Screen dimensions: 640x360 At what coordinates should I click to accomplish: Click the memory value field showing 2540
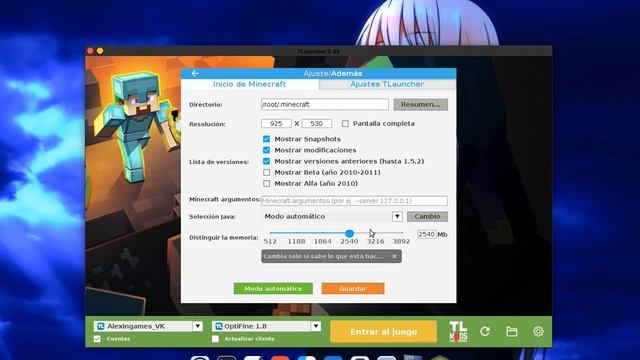427,234
